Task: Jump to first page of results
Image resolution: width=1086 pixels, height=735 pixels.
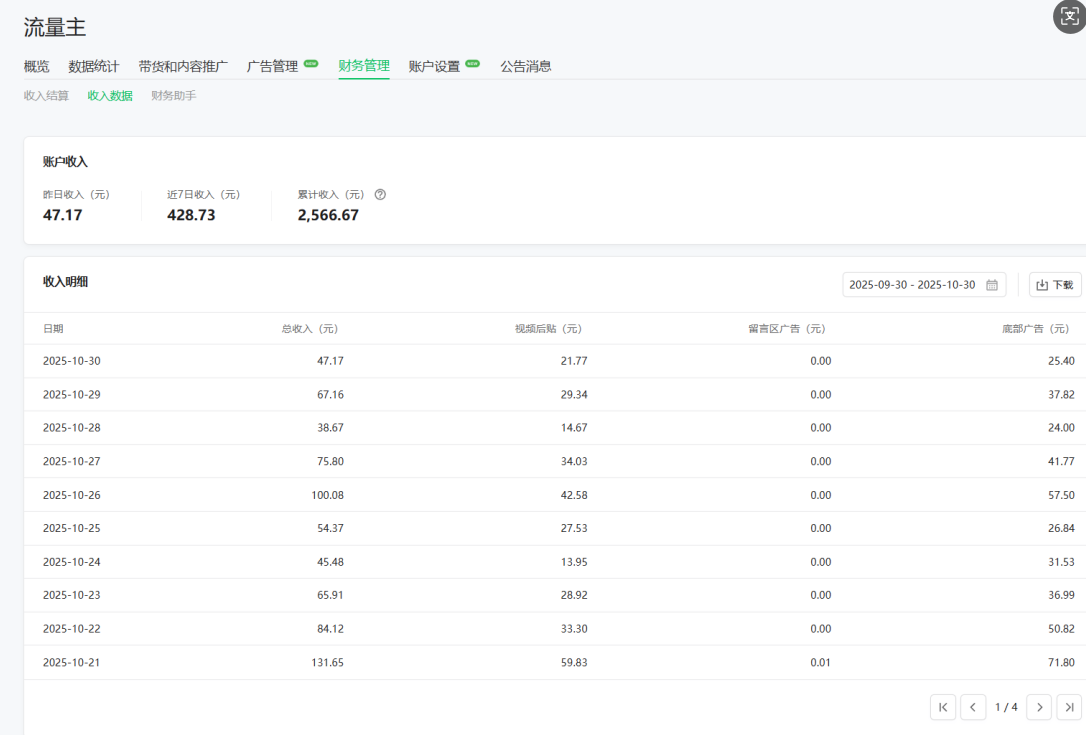Action: [942, 707]
